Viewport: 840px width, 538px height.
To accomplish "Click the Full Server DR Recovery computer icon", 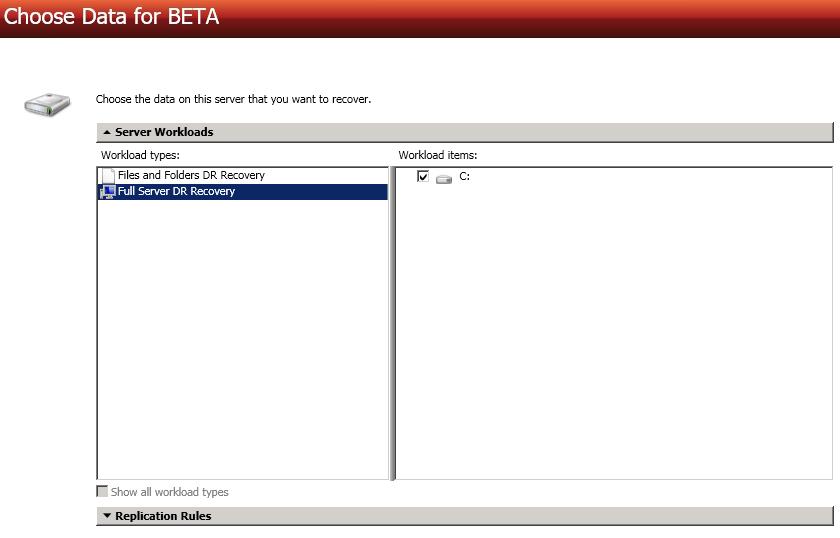I will coord(108,192).
